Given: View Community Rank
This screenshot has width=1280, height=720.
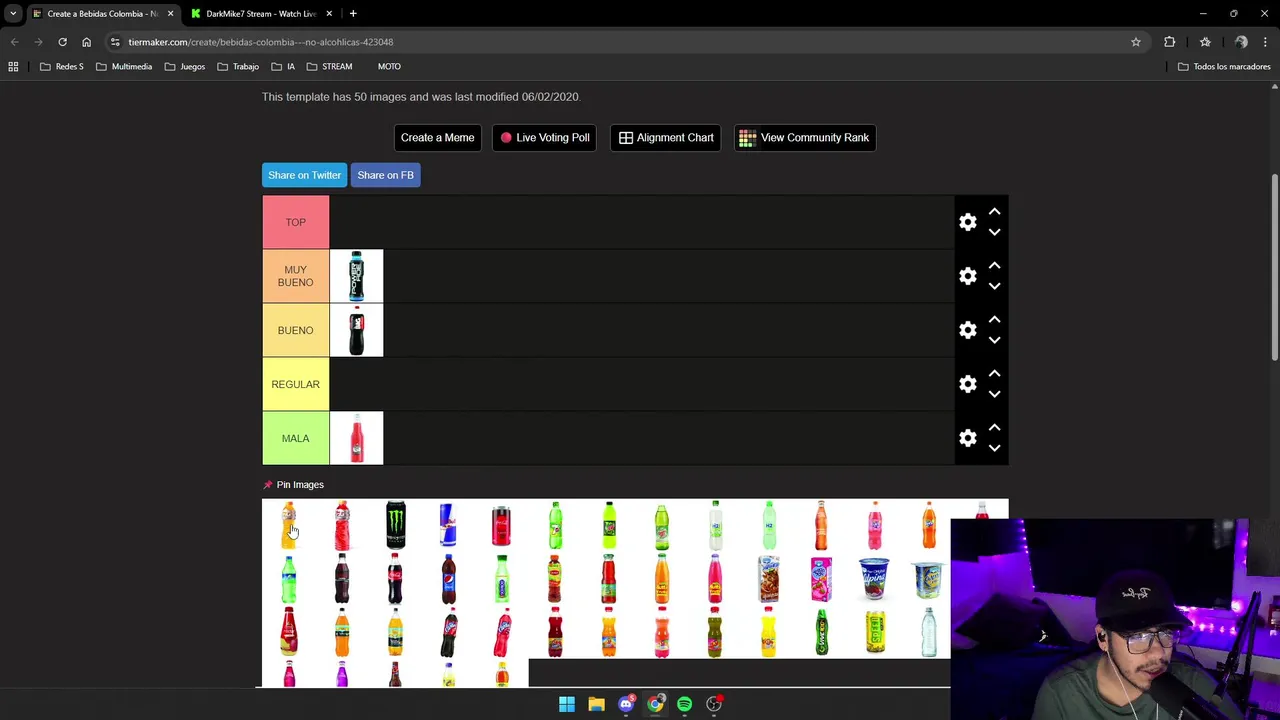Looking at the screenshot, I should pyautogui.click(x=804, y=137).
